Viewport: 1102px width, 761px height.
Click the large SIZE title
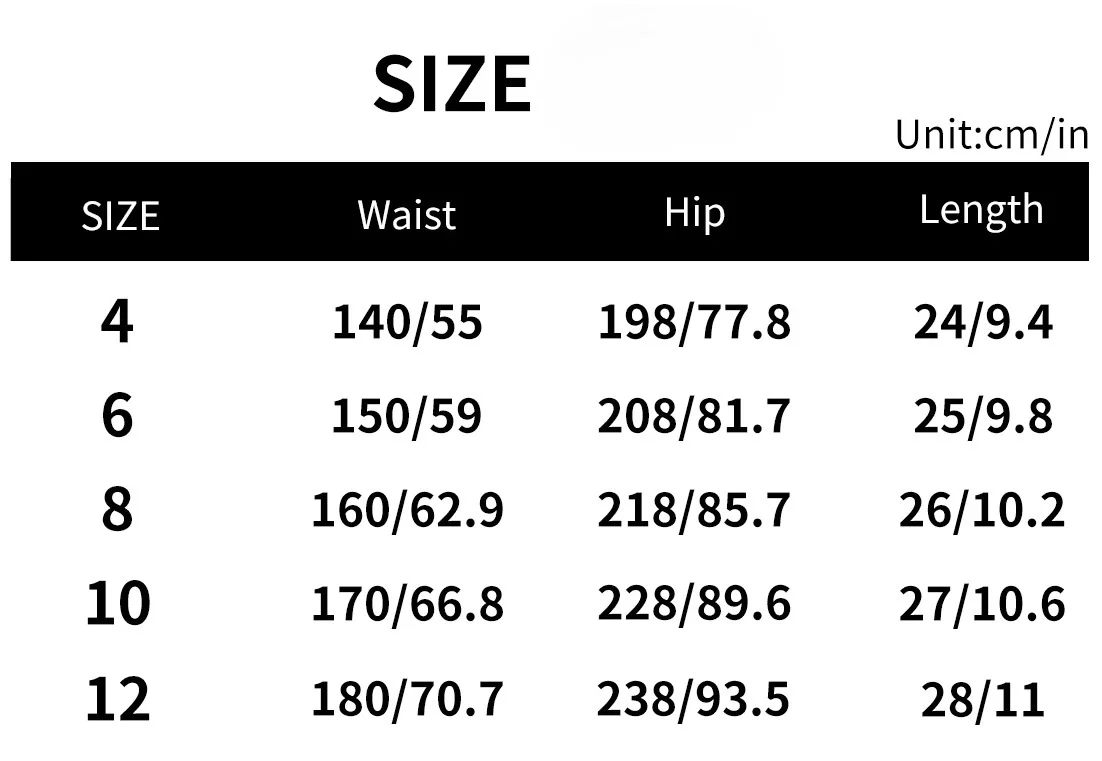452,84
